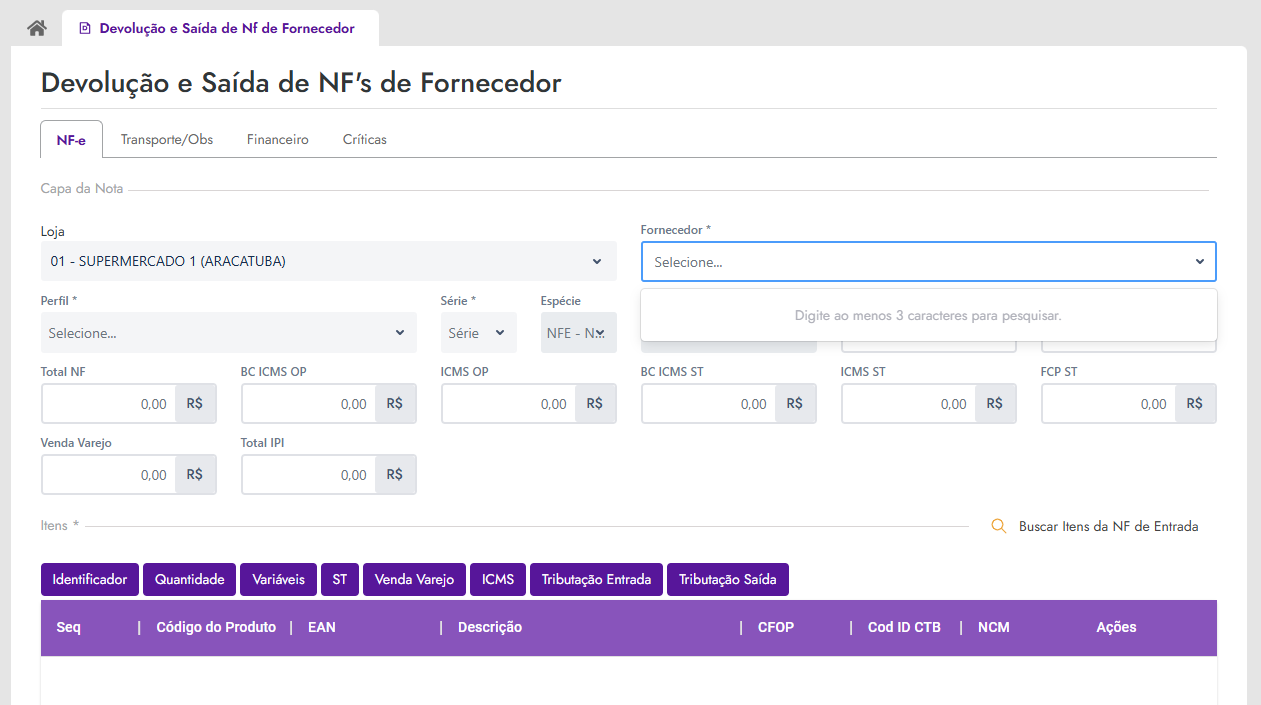The image size is (1261, 705).
Task: Click the Tributação Entrada button
Action: click(596, 579)
